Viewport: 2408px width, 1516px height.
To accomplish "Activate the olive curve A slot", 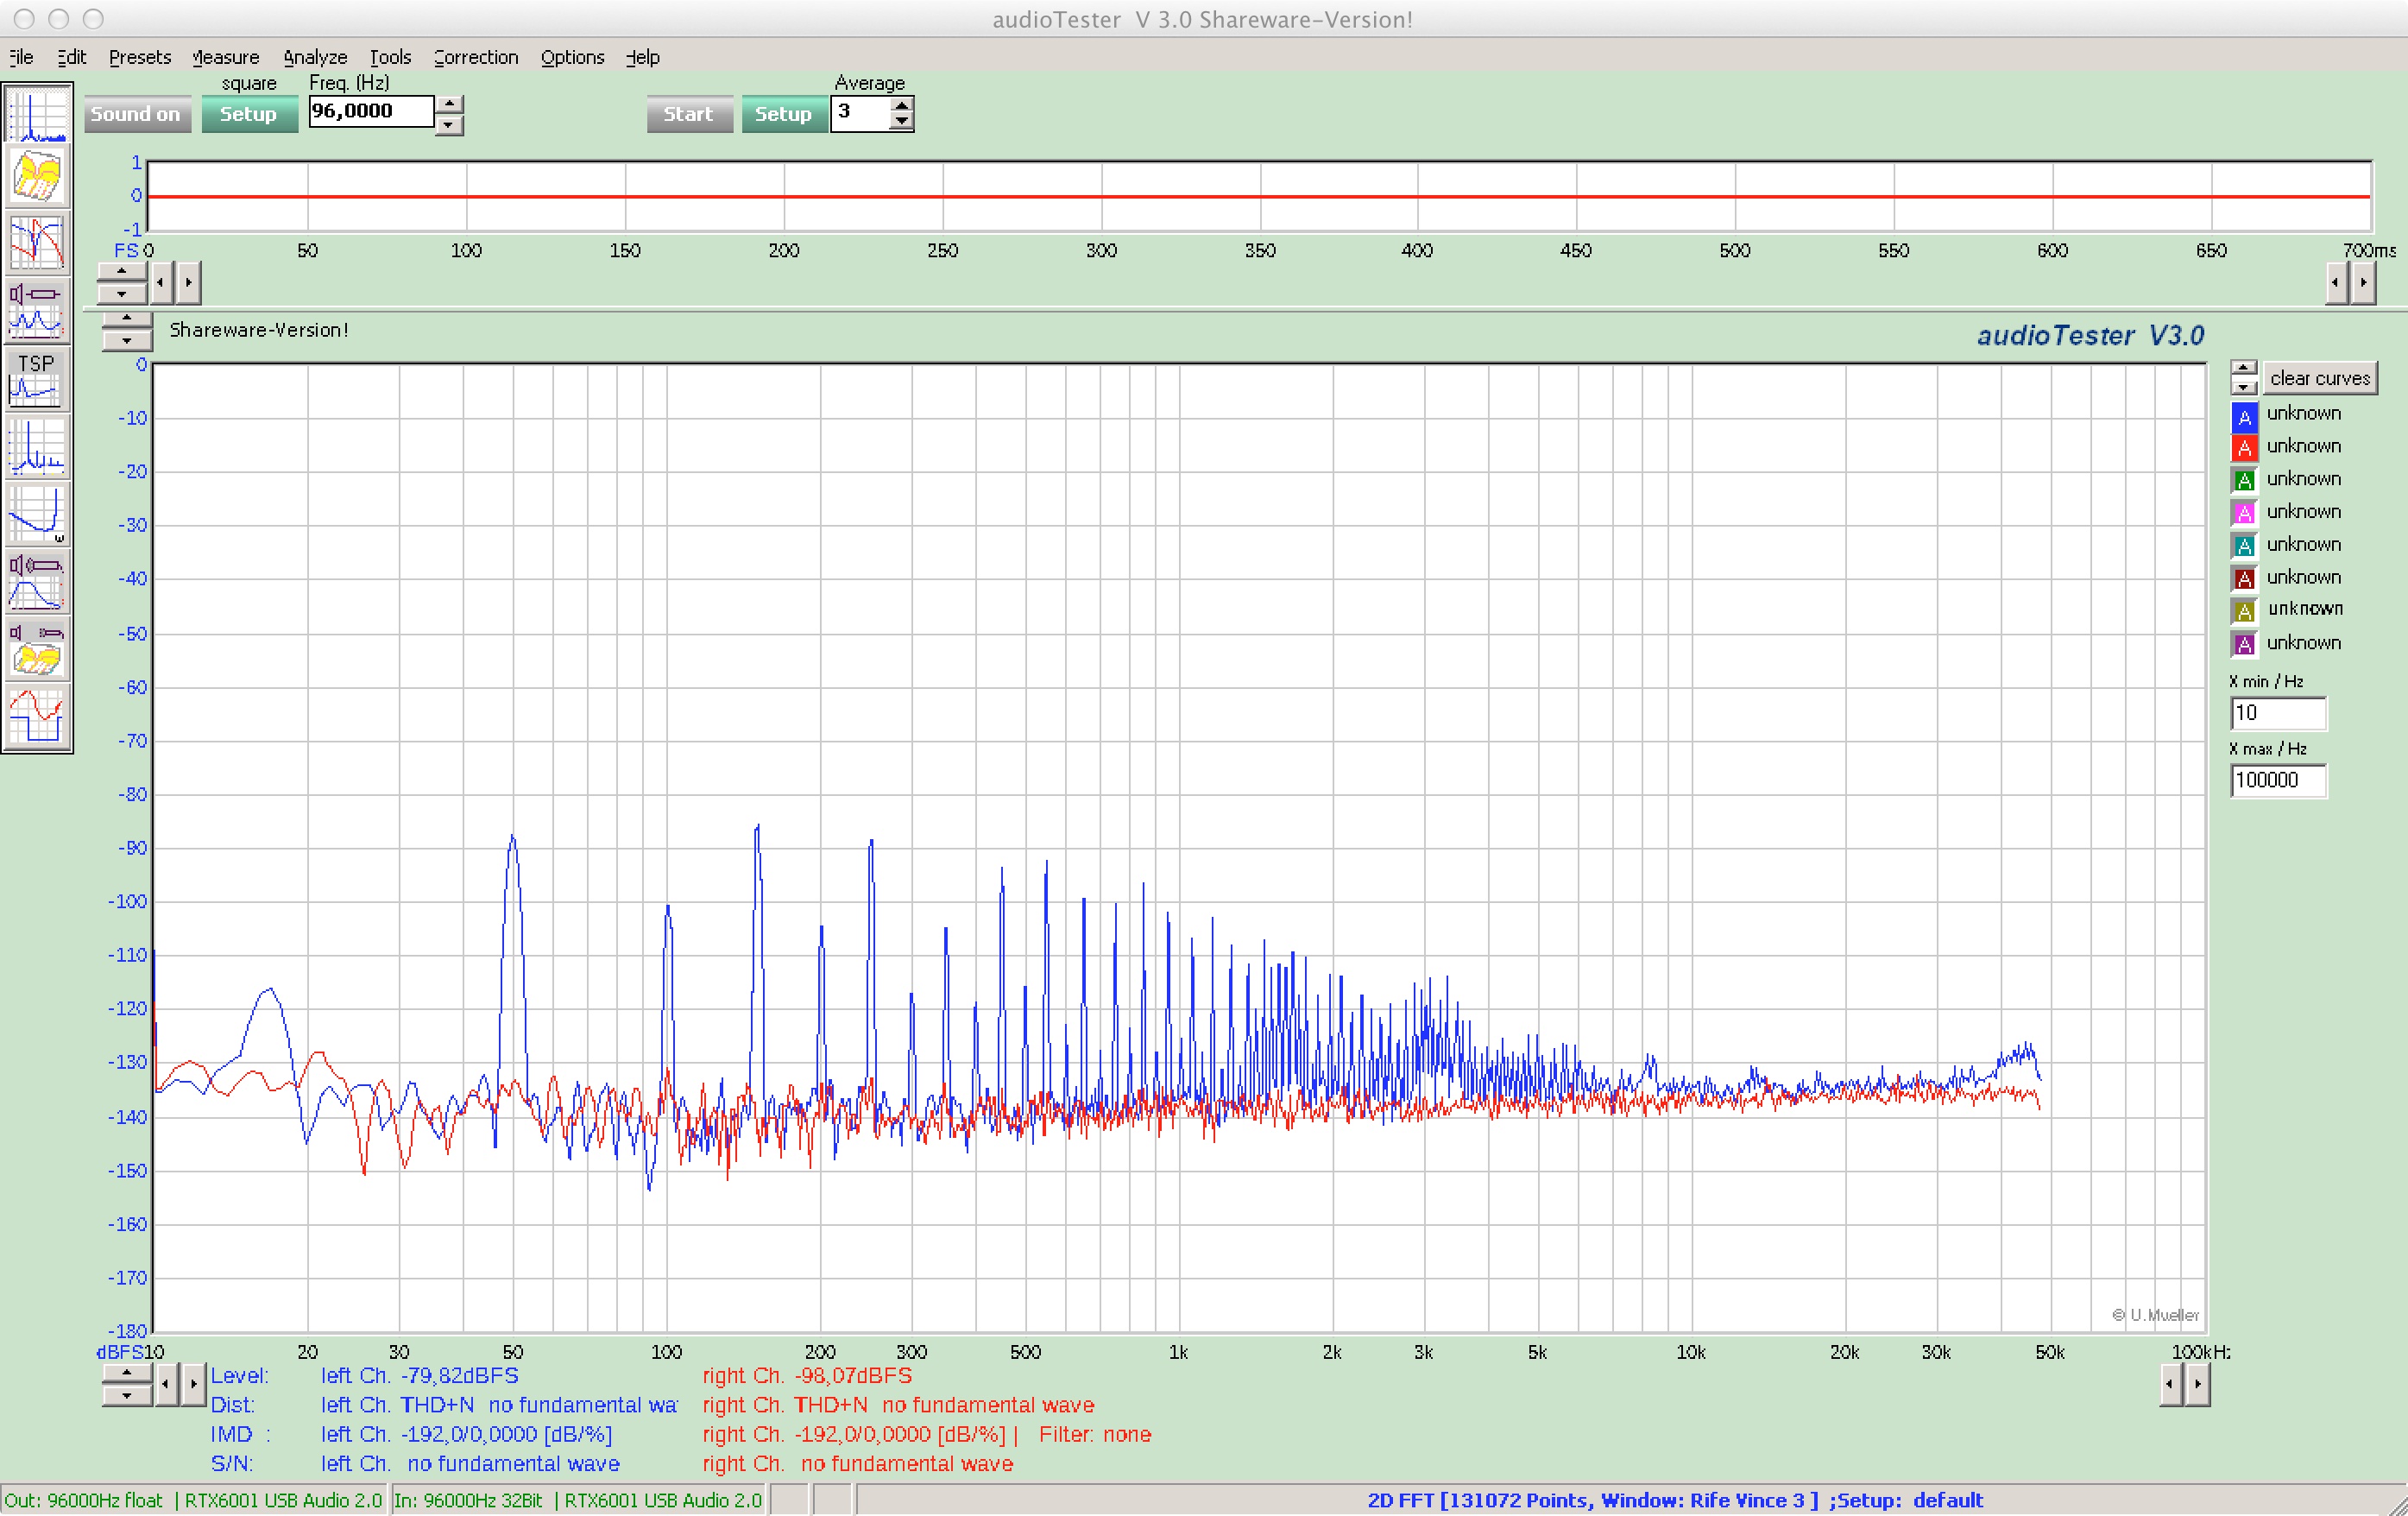I will point(2244,611).
